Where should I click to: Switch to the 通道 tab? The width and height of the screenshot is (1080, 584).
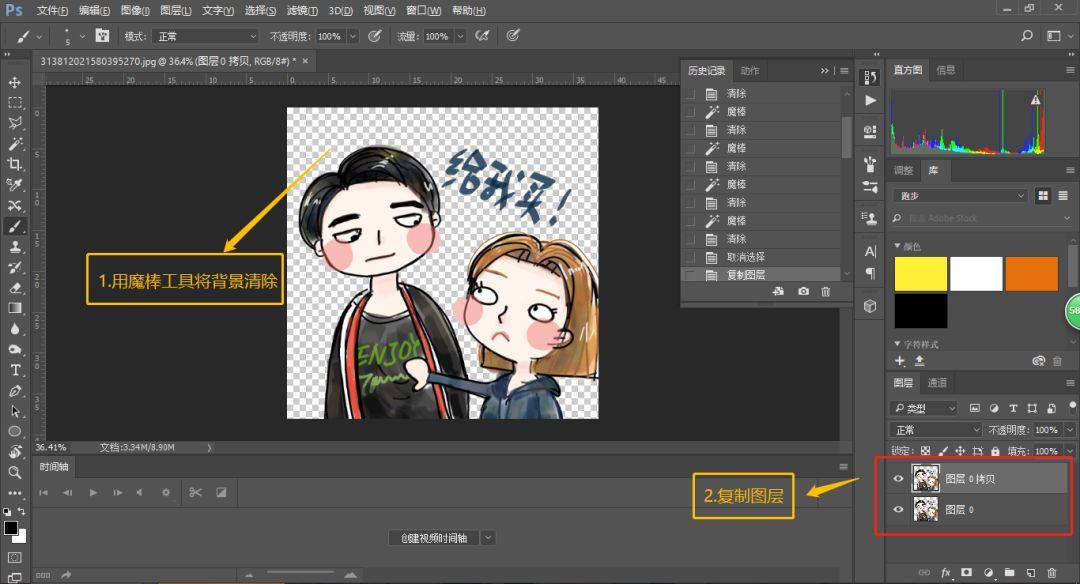(x=937, y=383)
